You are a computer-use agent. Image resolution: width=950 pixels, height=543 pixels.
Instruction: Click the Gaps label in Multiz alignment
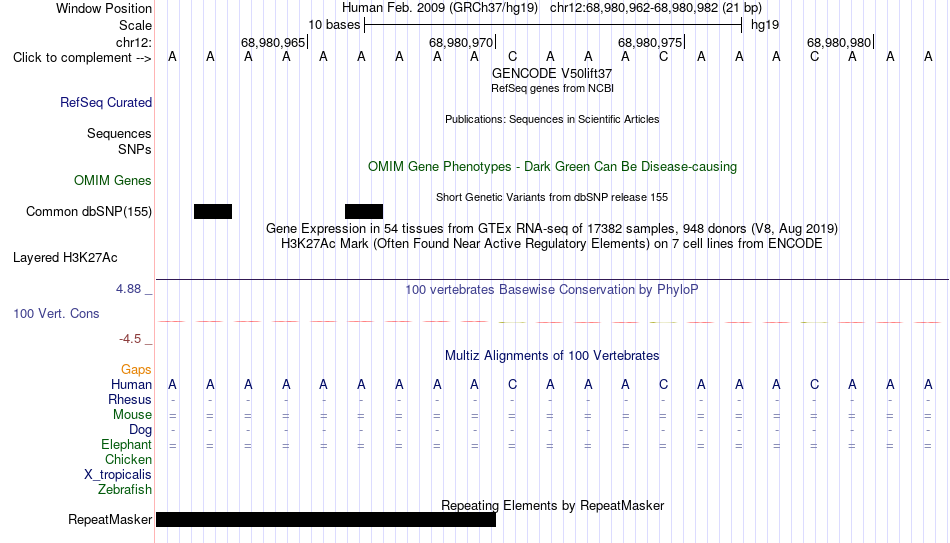(136, 370)
